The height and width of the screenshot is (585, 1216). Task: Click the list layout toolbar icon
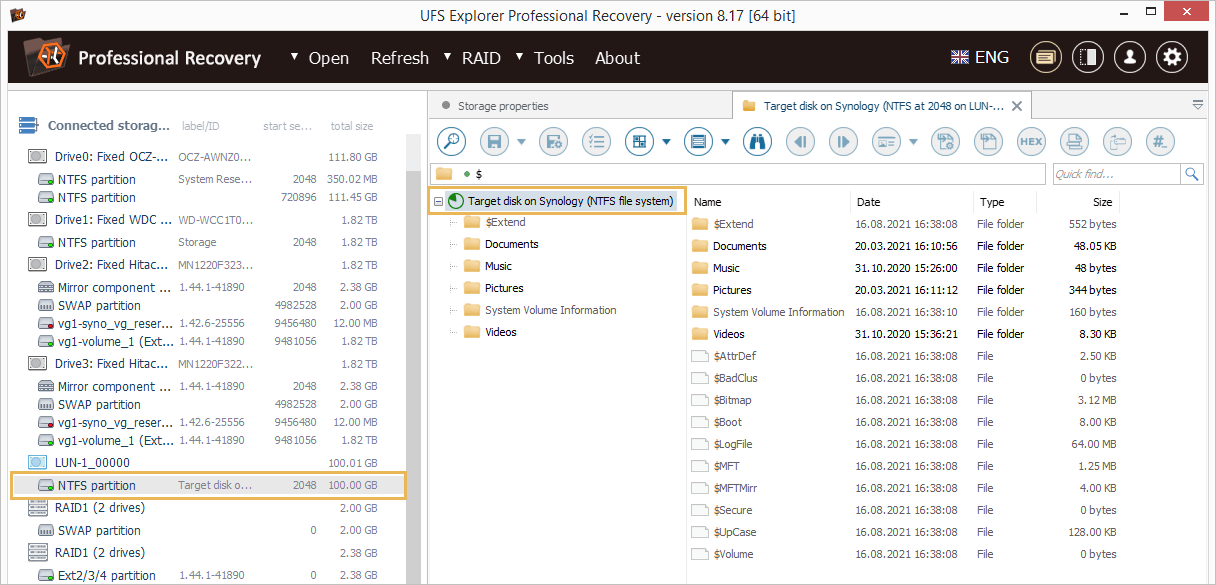pos(699,142)
